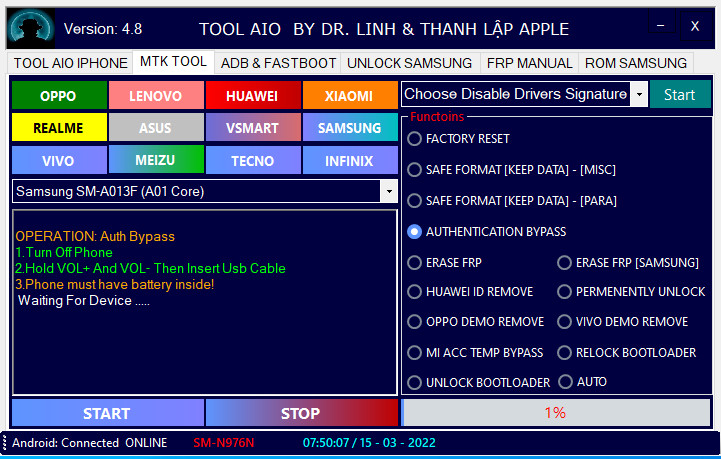
Task: Choose the ERASE FRP radio option
Action: (x=444, y=263)
